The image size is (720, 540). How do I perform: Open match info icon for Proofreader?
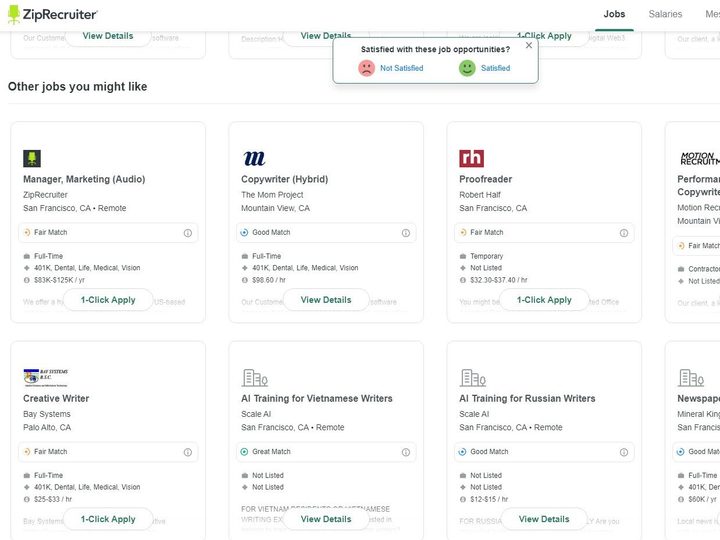coord(624,233)
